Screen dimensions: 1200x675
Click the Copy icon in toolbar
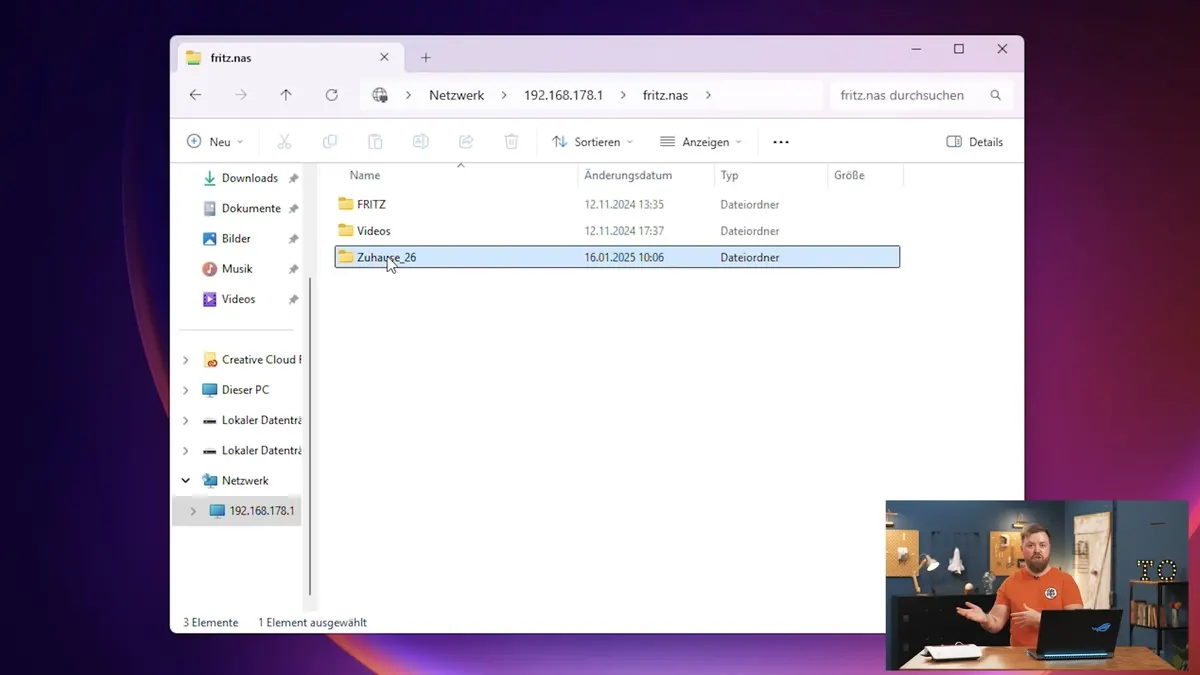point(330,142)
